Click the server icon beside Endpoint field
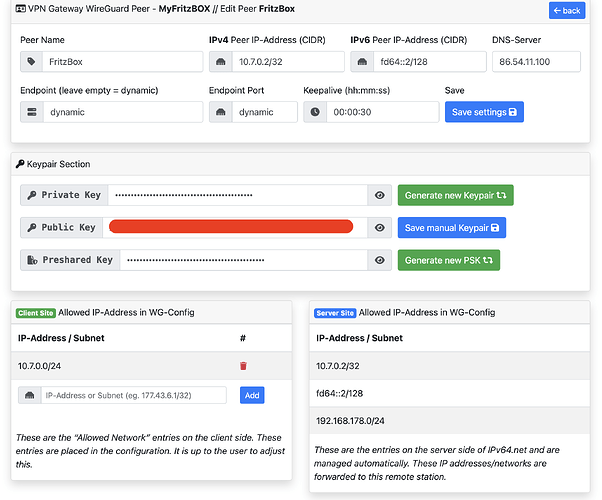Viewport: 602px width, 500px height. click(32, 112)
